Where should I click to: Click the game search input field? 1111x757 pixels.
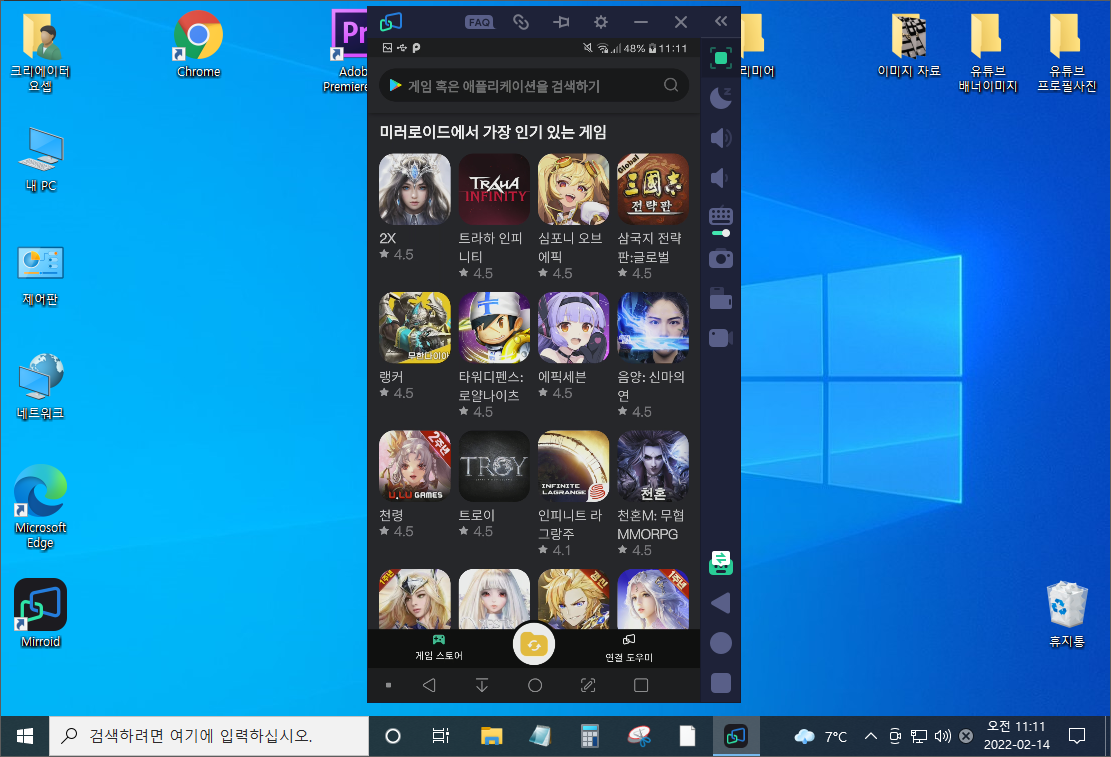pyautogui.click(x=534, y=86)
